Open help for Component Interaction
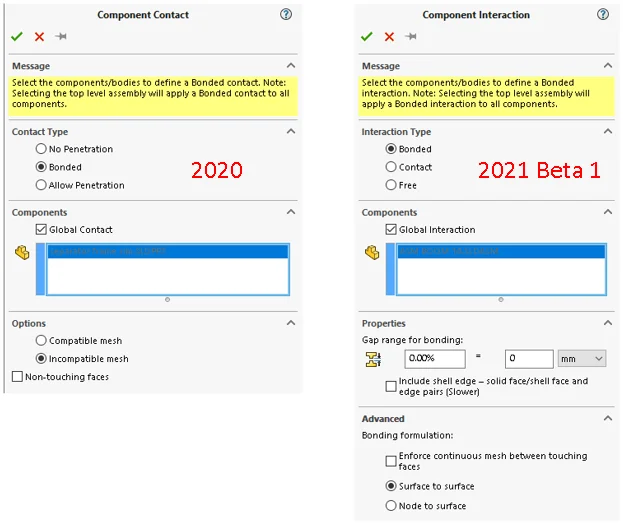Screen dimensions: 623x523 pos(603,15)
